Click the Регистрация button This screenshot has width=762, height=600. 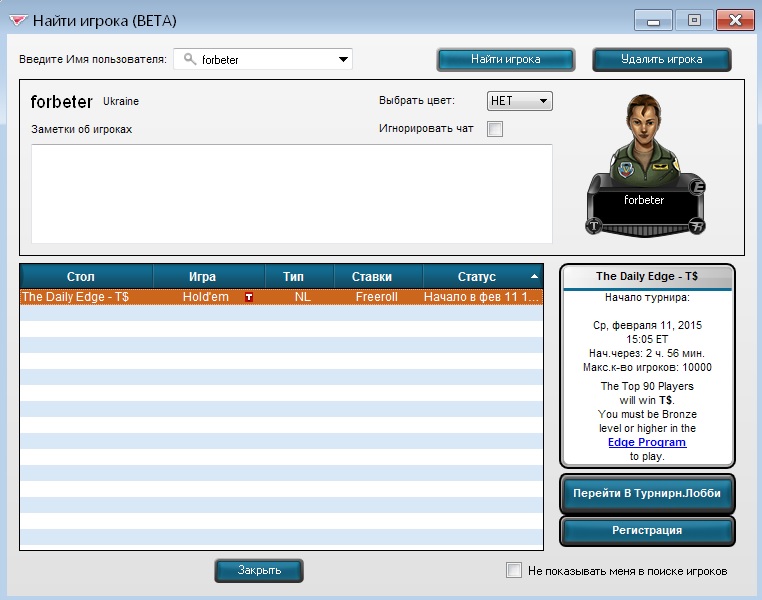click(647, 531)
